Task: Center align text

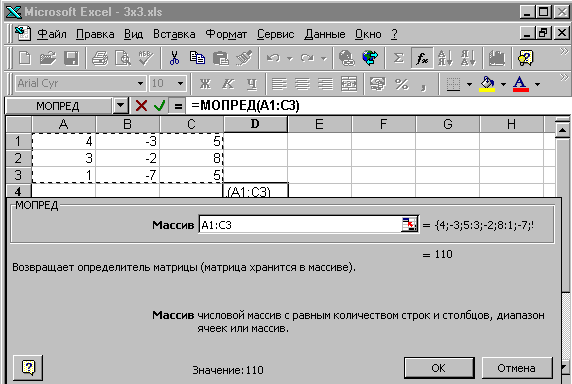Action: pyautogui.click(x=303, y=84)
